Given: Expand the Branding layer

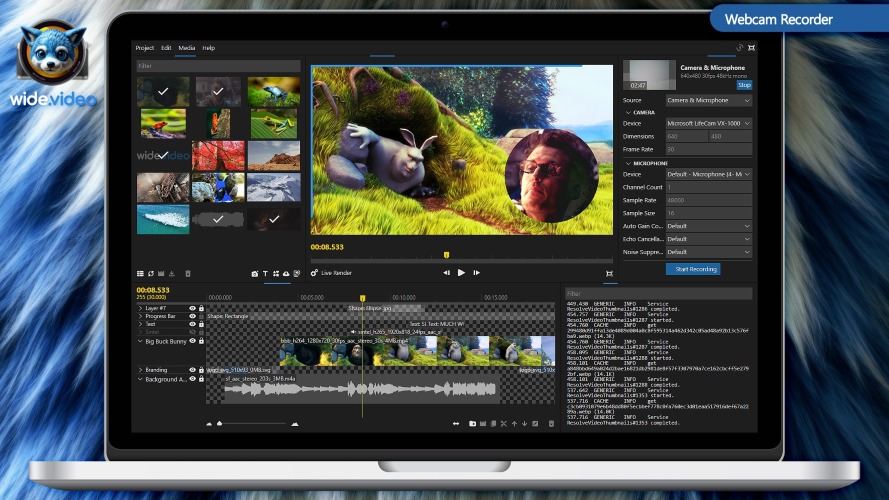Looking at the screenshot, I should coord(140,370).
